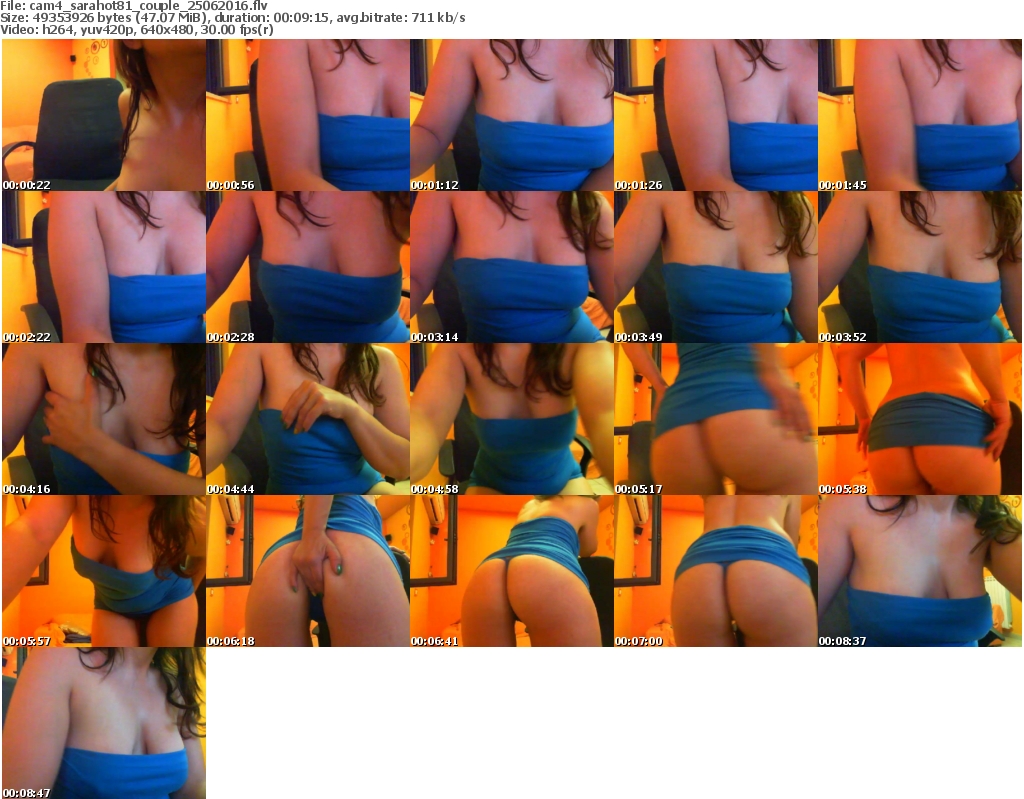Click the line reading 'Size: 49353926 bytes'

click(x=232, y=18)
